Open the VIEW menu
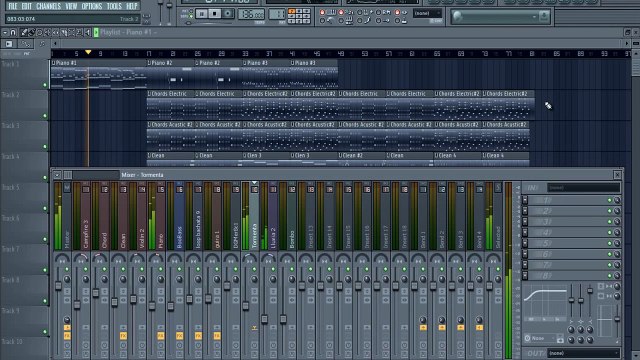This screenshot has height=360, width=640. 71,6
